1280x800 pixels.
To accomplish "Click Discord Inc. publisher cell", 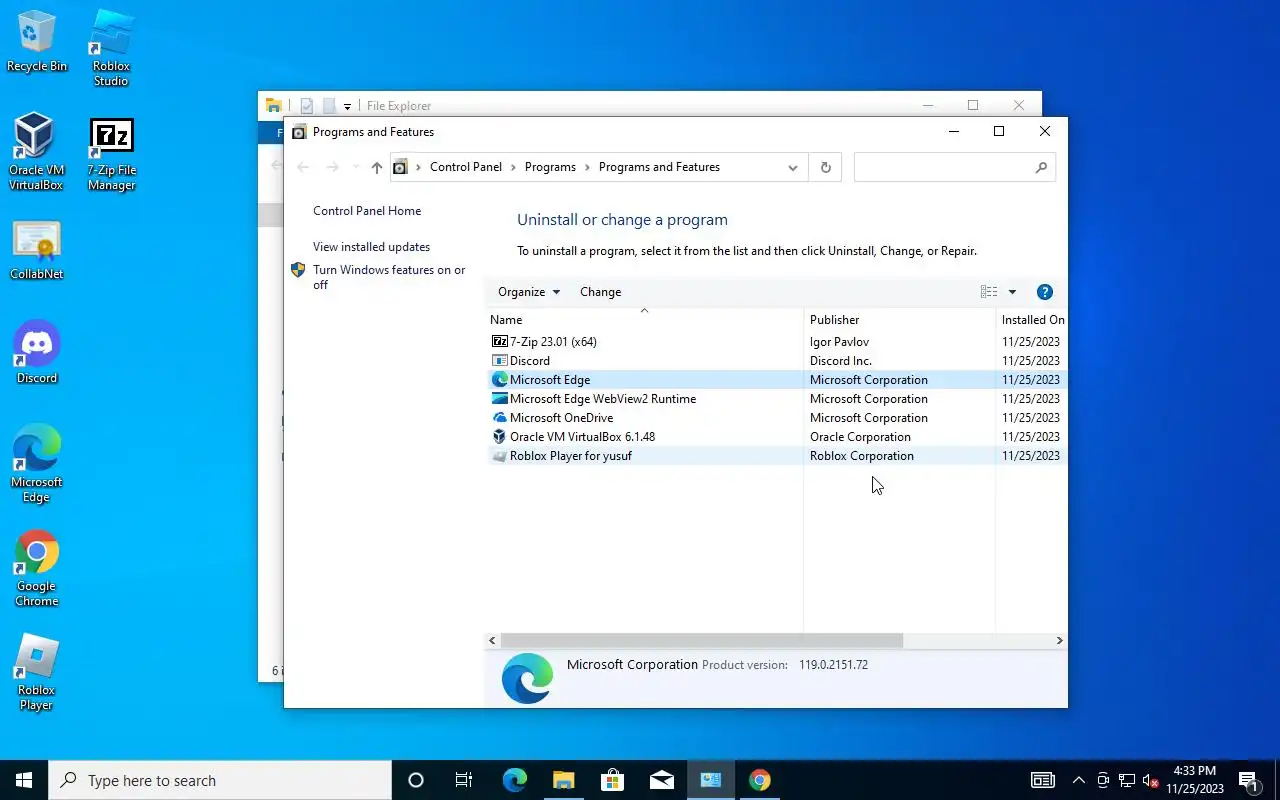I will pos(841,361).
